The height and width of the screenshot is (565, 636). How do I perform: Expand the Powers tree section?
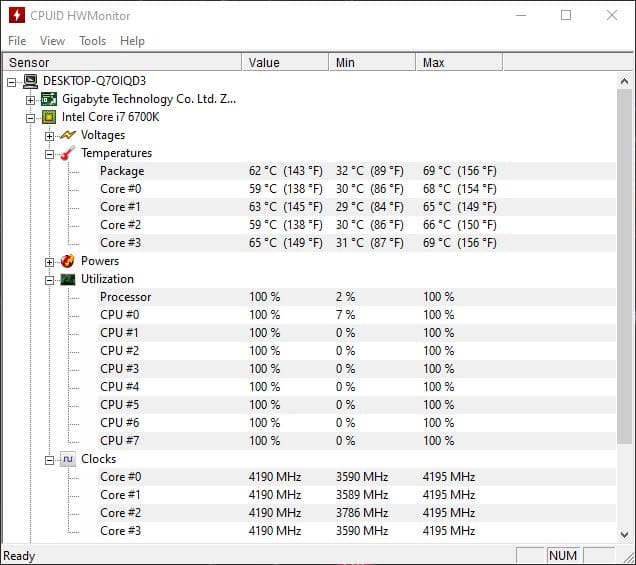(x=50, y=261)
